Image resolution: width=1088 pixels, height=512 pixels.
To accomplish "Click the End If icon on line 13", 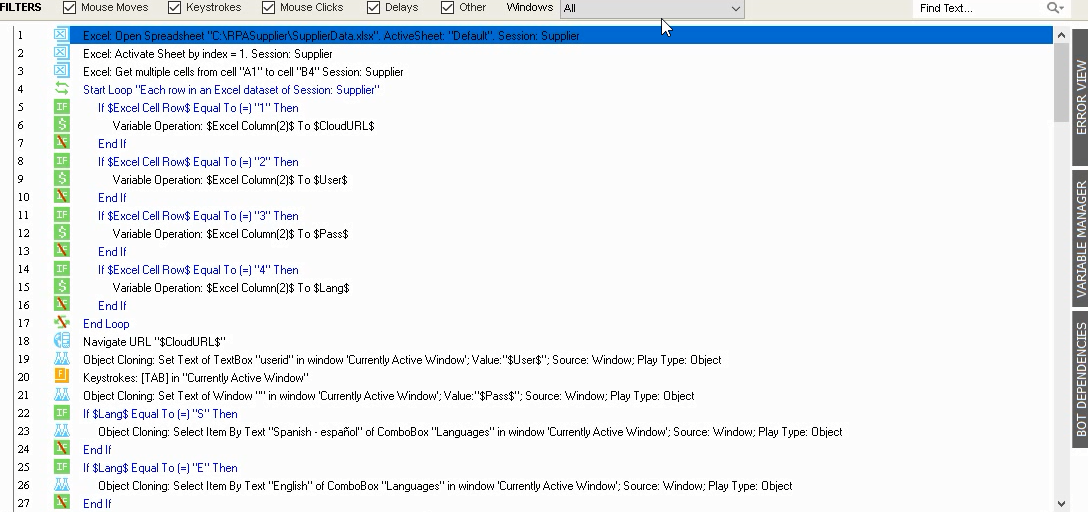I will point(61,251).
